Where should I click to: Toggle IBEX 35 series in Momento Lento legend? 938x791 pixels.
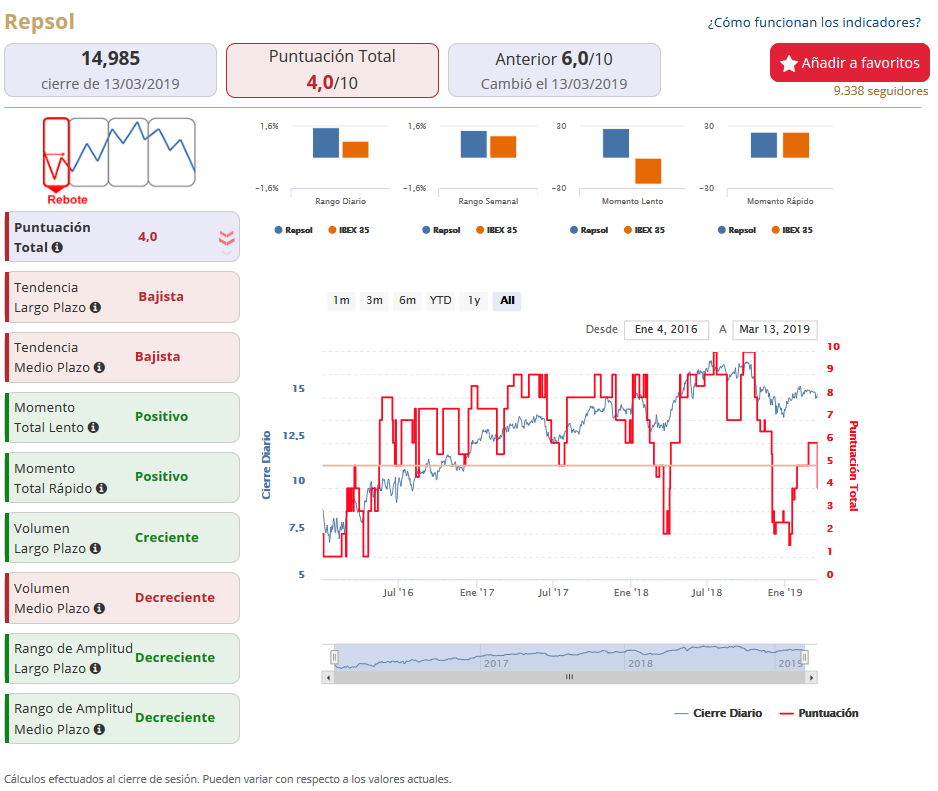(644, 230)
